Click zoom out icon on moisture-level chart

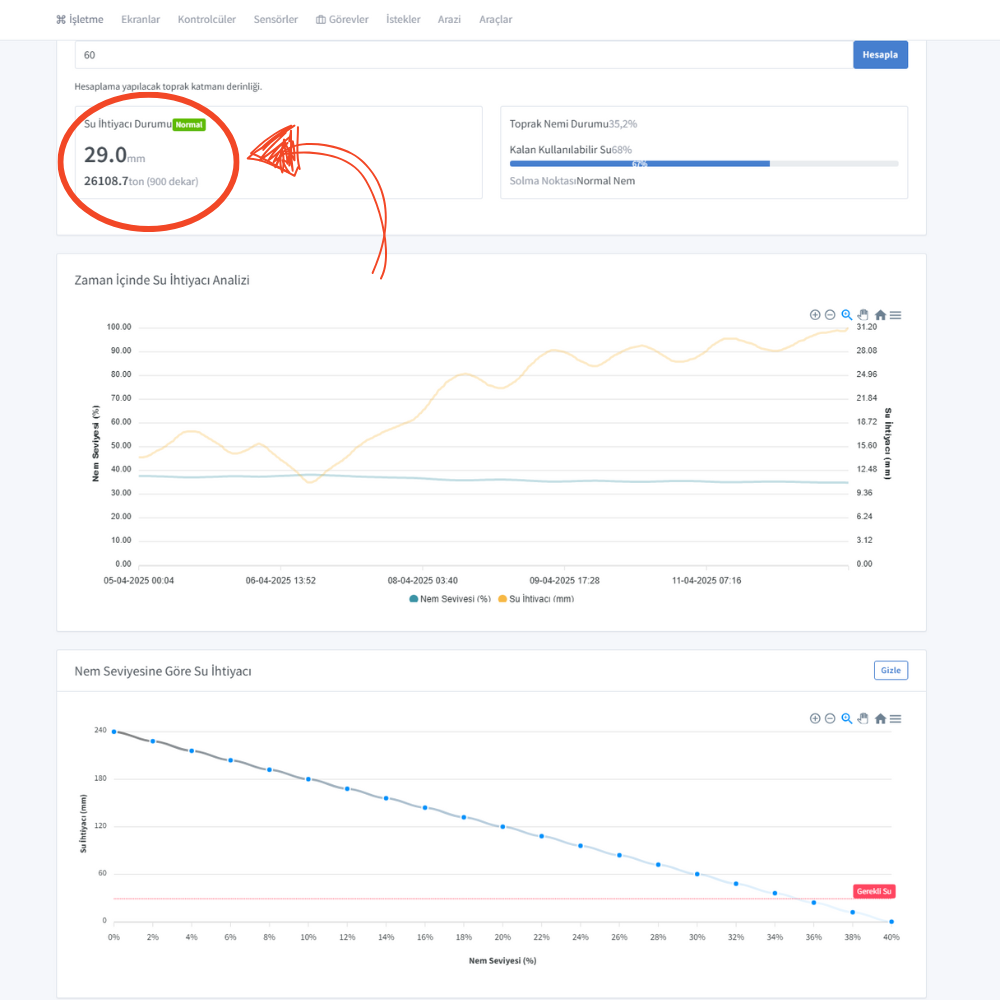point(830,718)
